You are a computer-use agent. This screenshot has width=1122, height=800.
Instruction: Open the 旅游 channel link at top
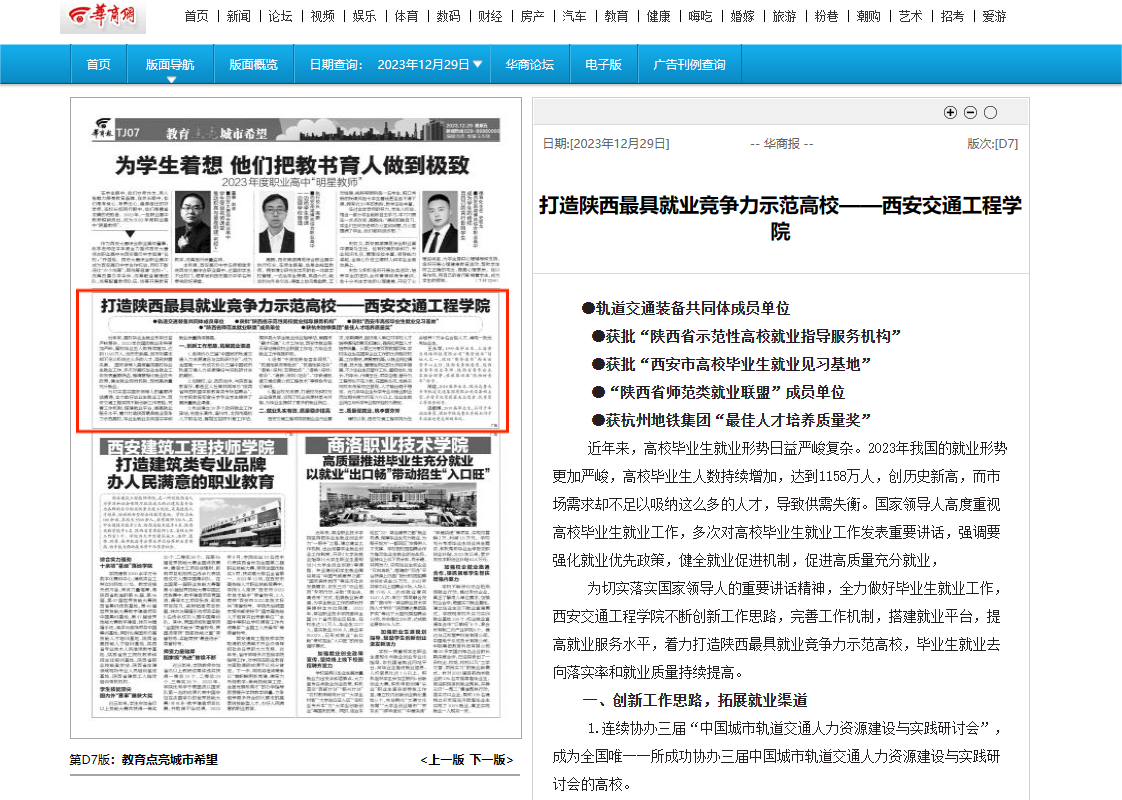tap(784, 16)
